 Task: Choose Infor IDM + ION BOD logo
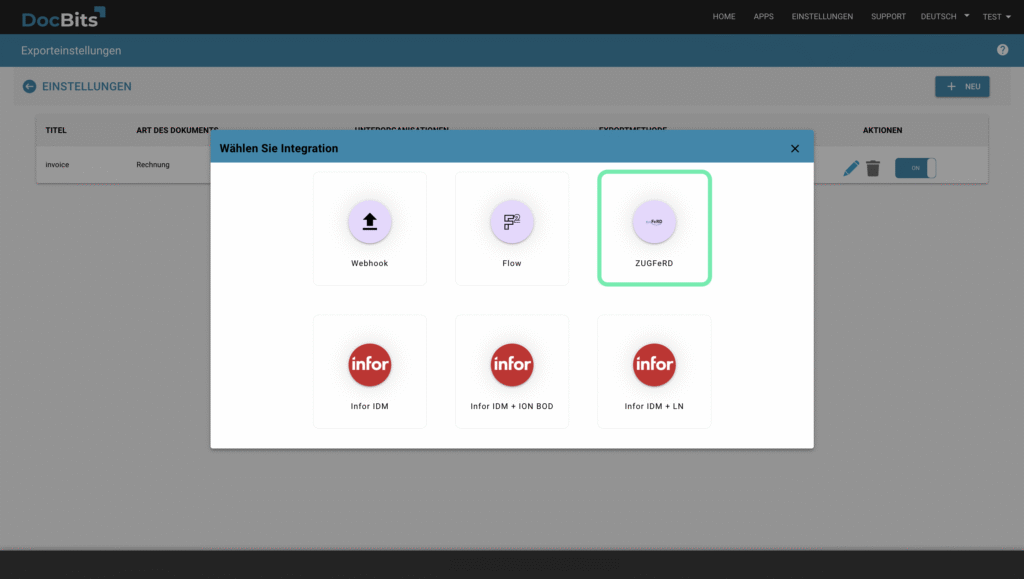[x=512, y=364]
